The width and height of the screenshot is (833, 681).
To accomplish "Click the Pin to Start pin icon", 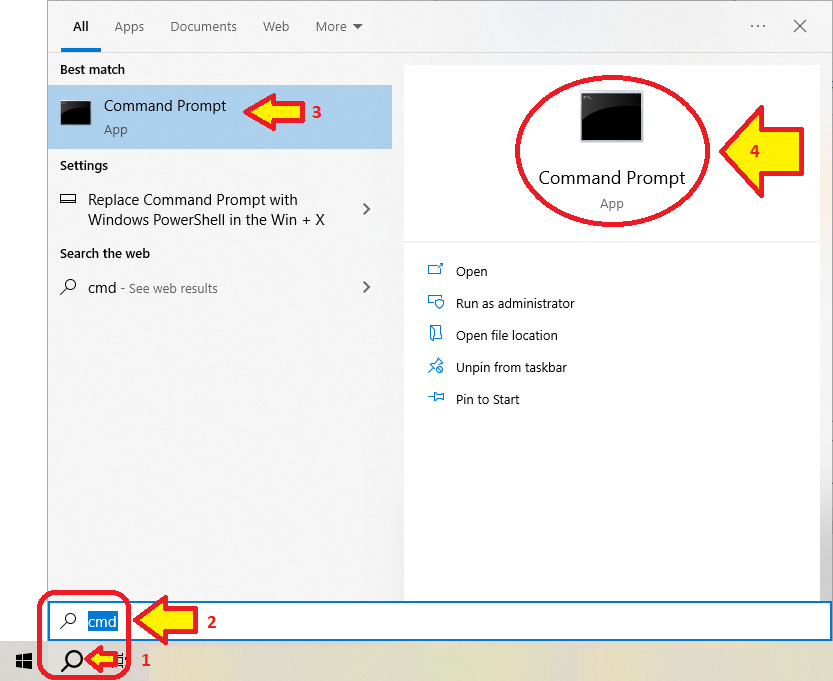I will 436,397.
